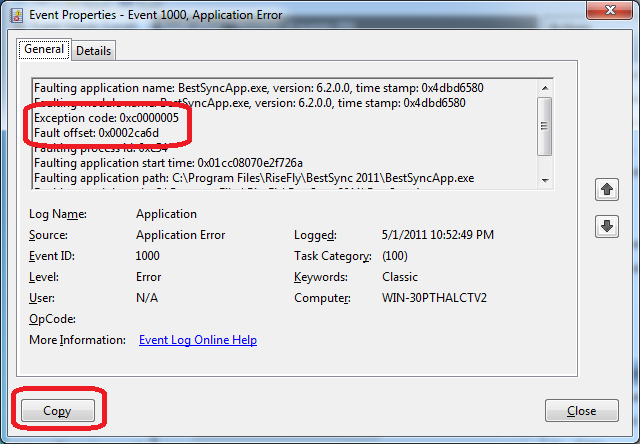Click the Event Properties title bar icon
This screenshot has width=640, height=444.
(16, 15)
